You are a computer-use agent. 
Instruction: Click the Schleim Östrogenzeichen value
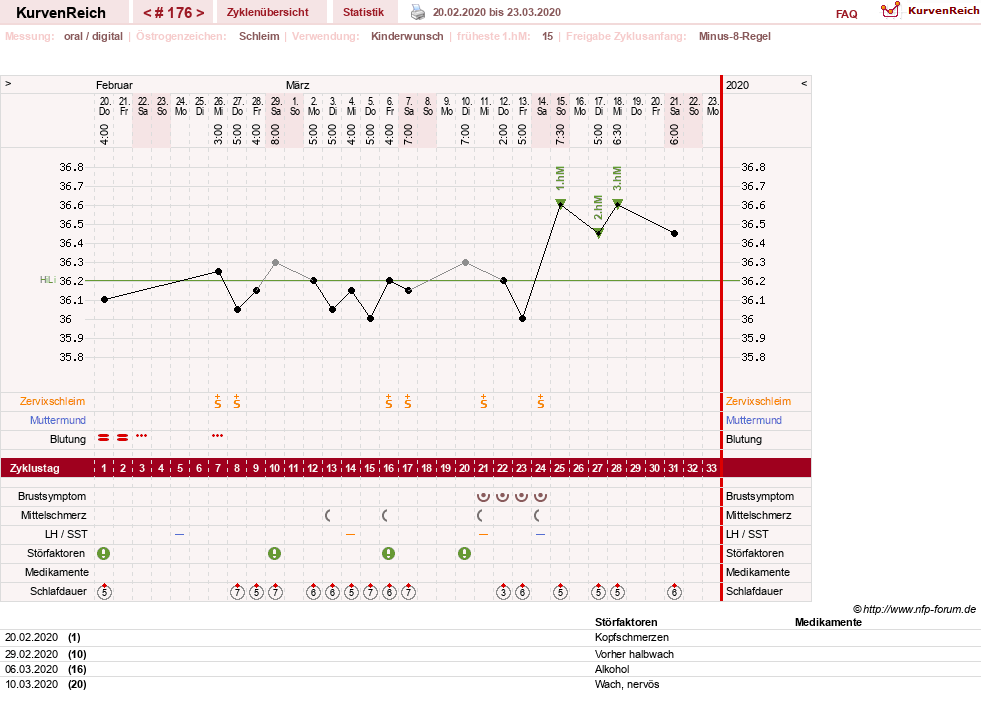point(259,36)
